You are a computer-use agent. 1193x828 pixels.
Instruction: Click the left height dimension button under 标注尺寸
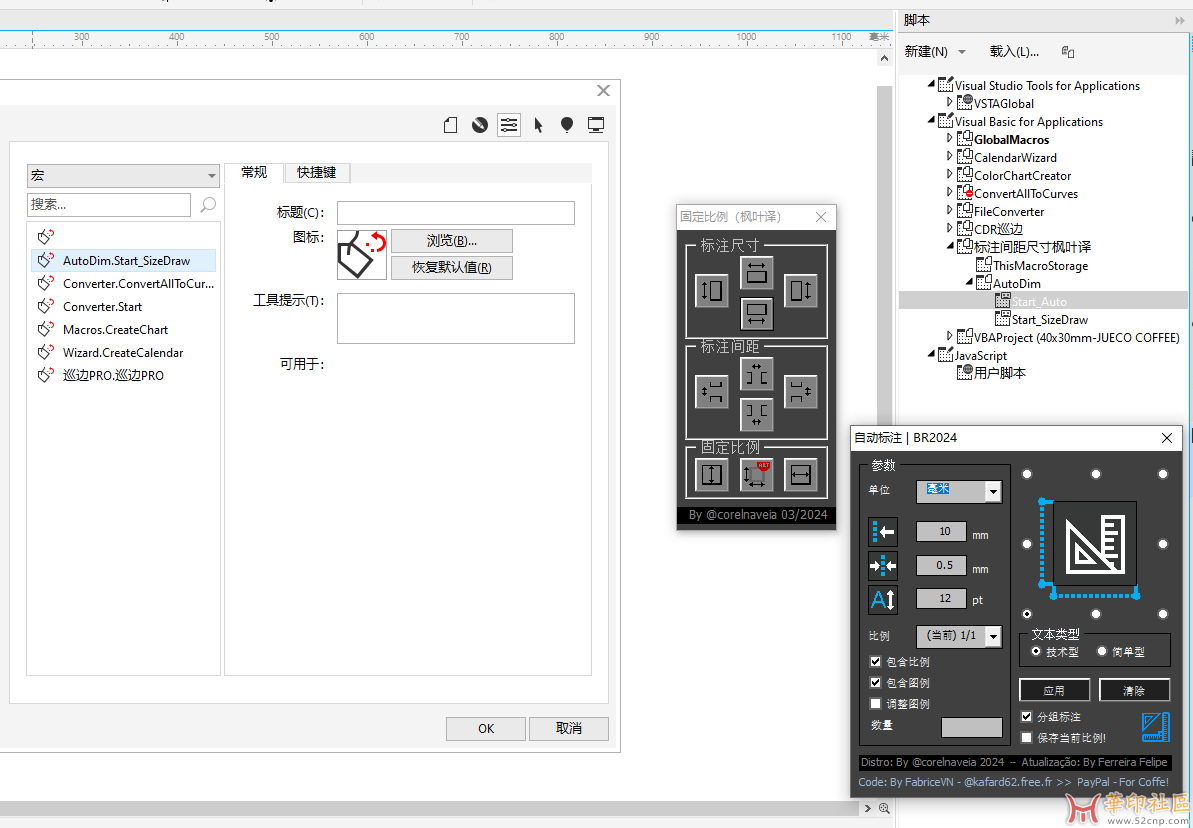click(x=712, y=291)
